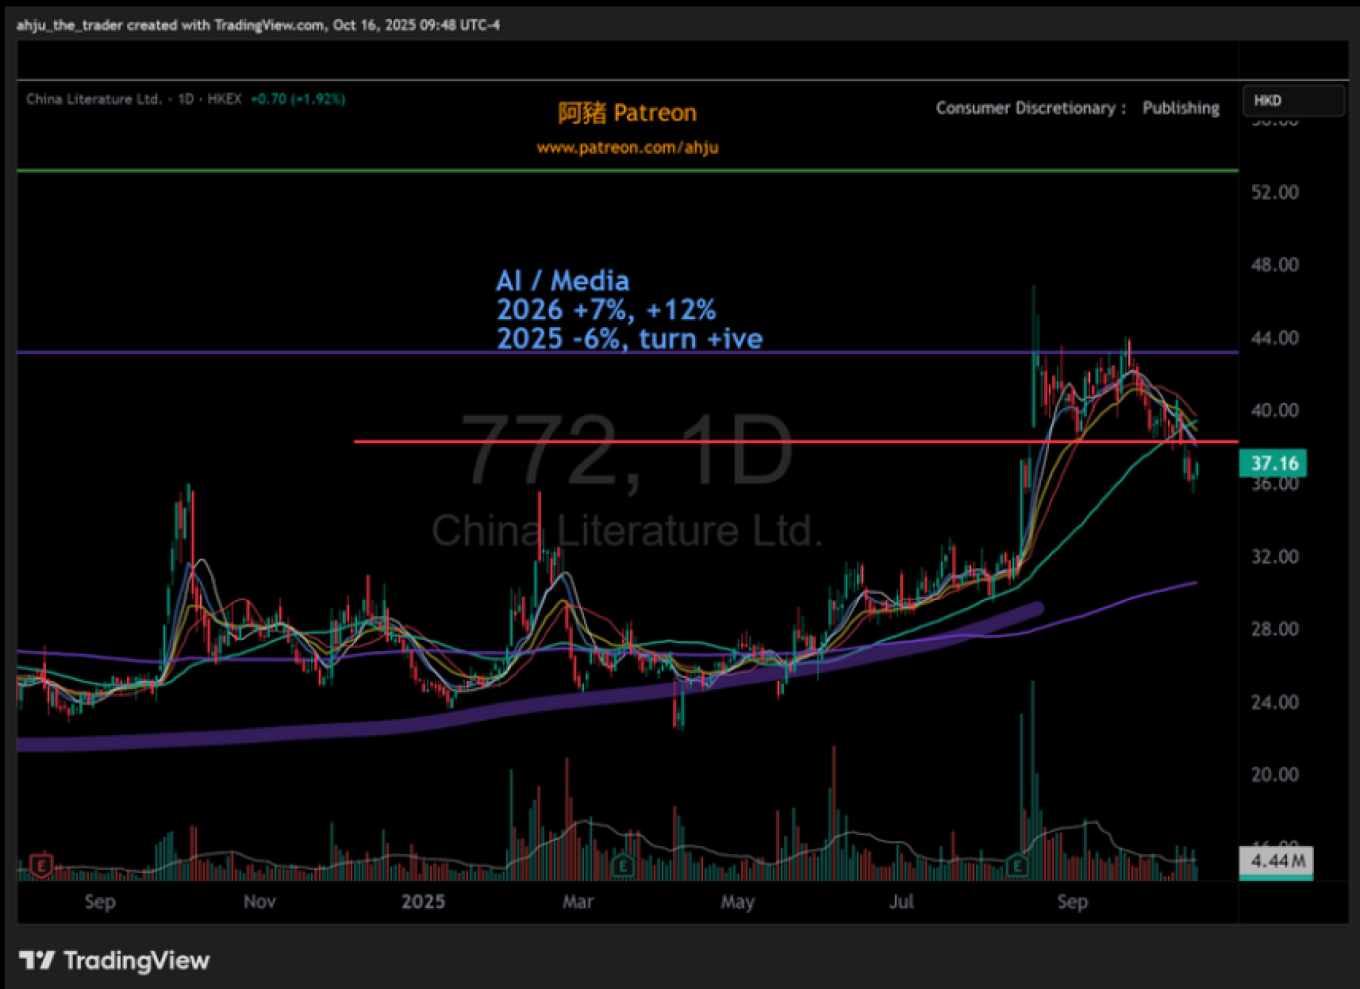
Task: Click the +0.70 (+1.92%) price change value
Action: 297,99
